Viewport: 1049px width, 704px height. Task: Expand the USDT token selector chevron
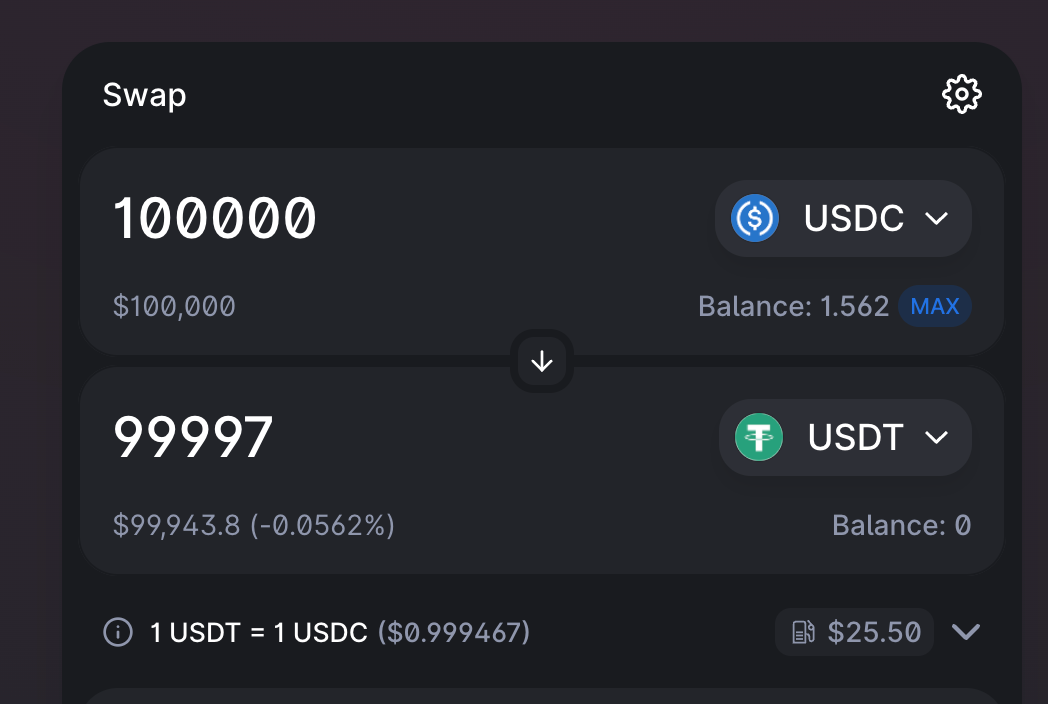pos(937,438)
